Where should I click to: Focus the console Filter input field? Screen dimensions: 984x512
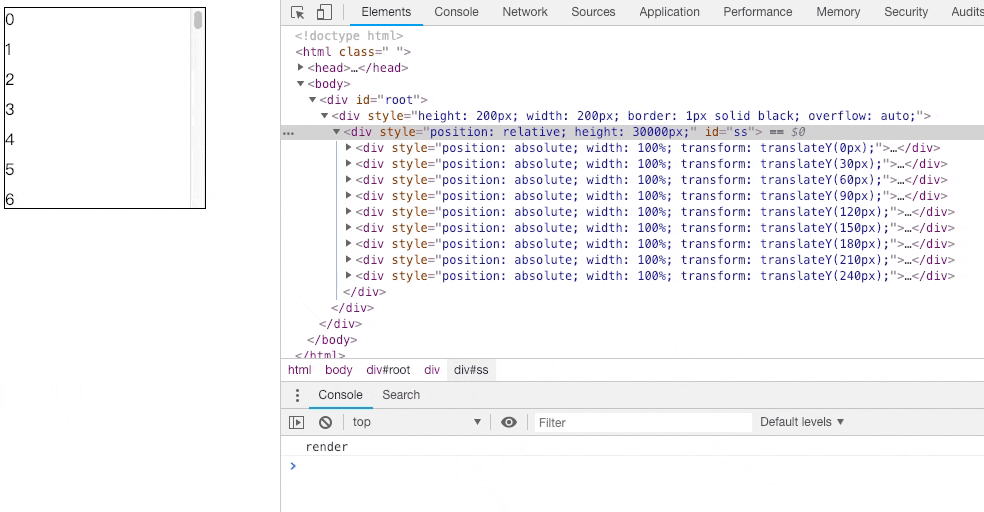coord(642,422)
